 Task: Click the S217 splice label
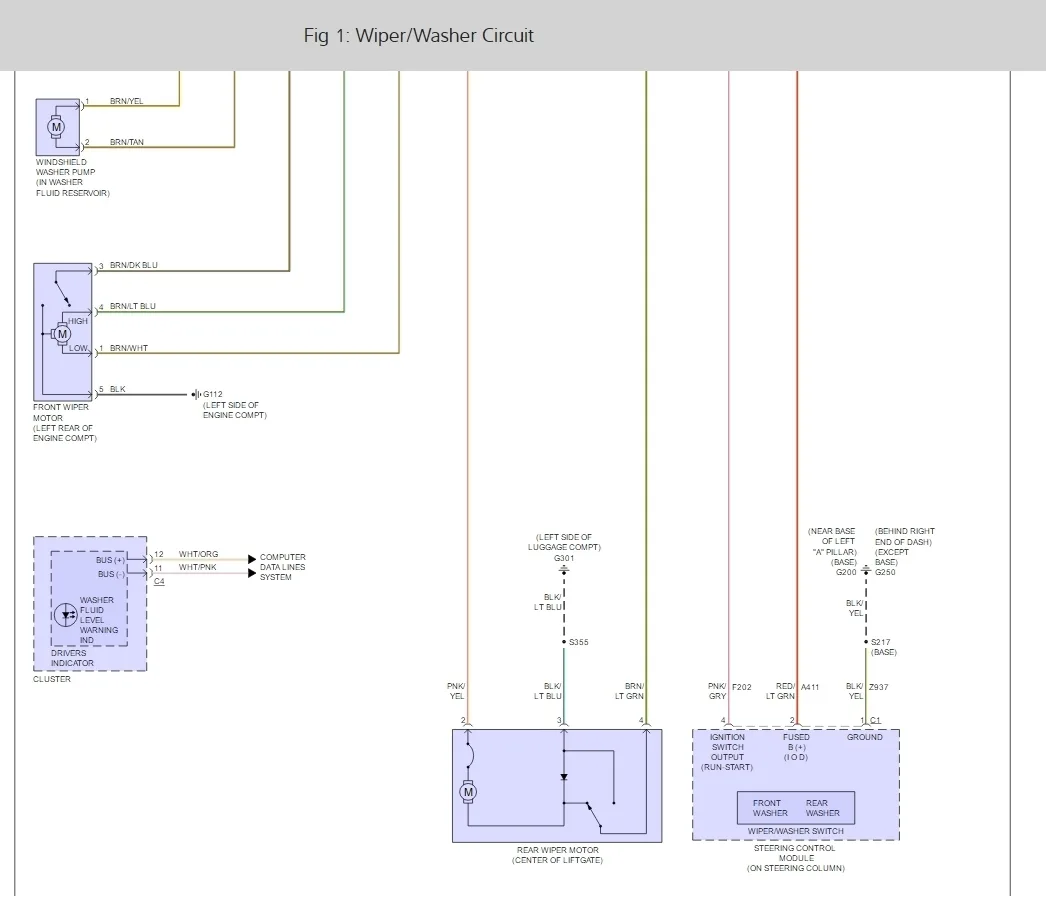tap(881, 642)
